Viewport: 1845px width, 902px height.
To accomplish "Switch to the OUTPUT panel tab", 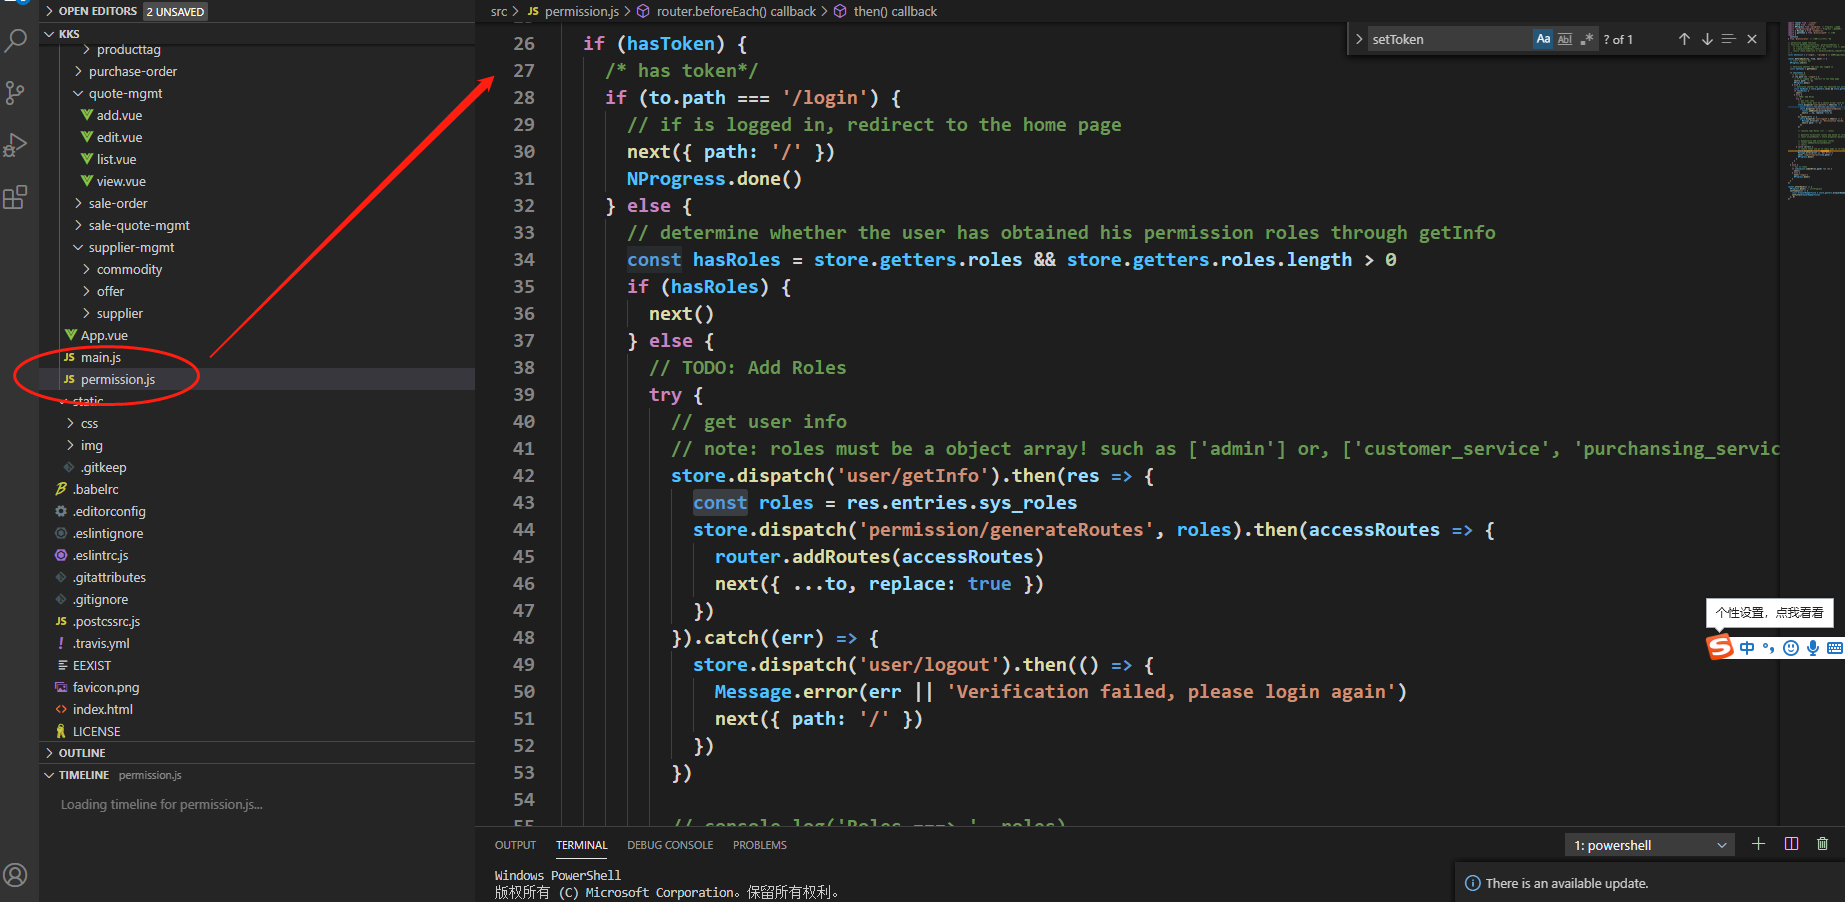I will (x=515, y=845).
